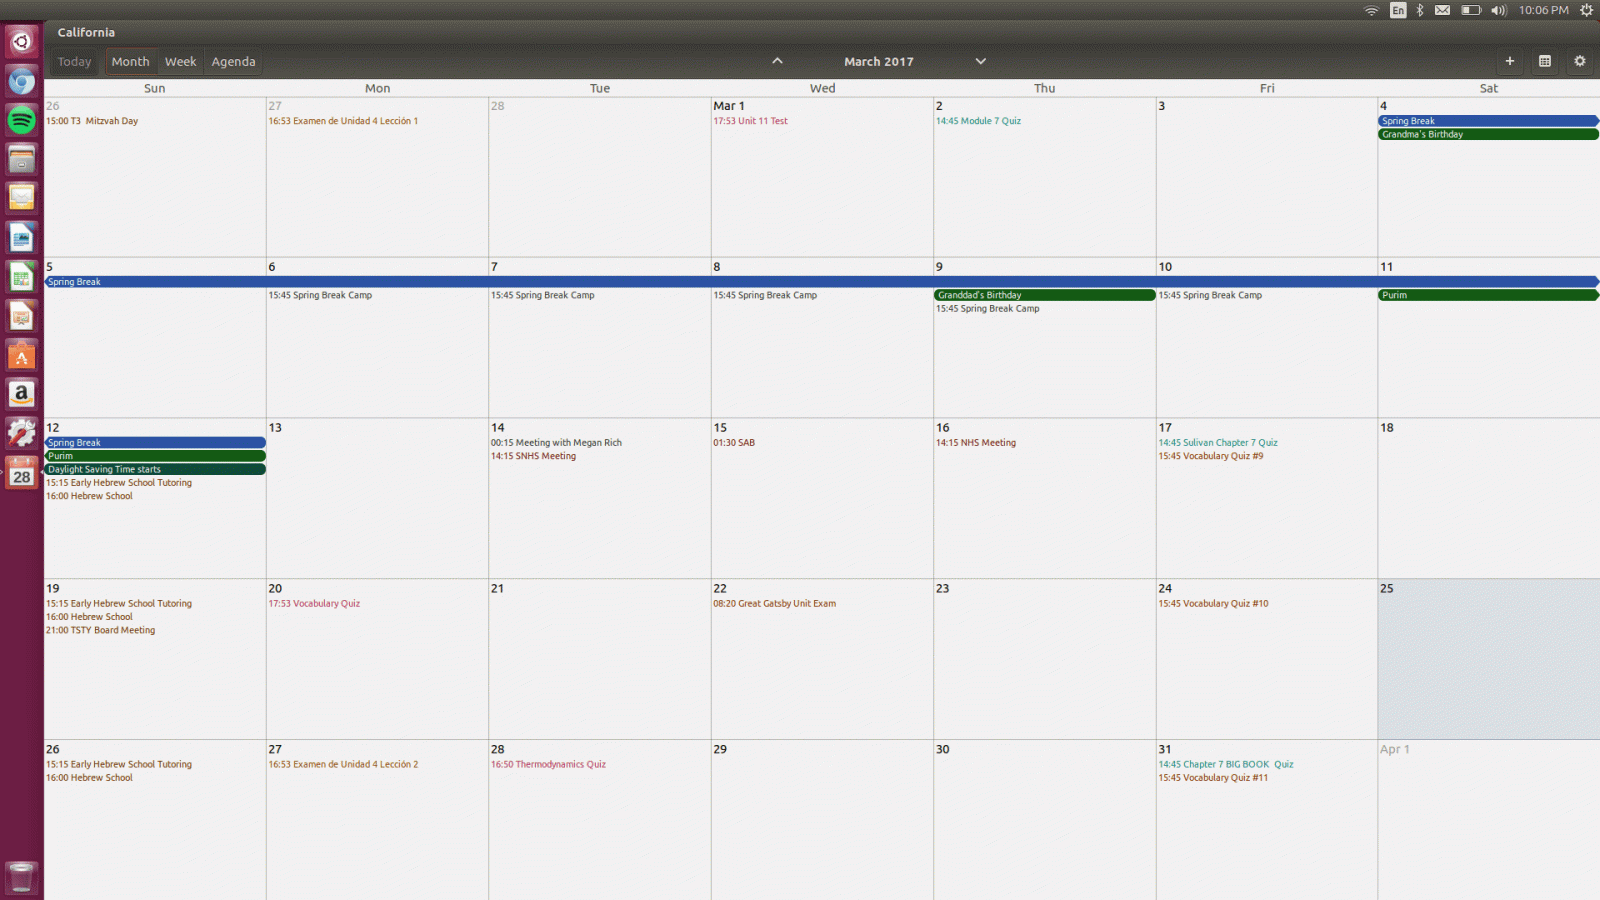
Task: Open Spotify from the launcher
Action: pos(21,120)
